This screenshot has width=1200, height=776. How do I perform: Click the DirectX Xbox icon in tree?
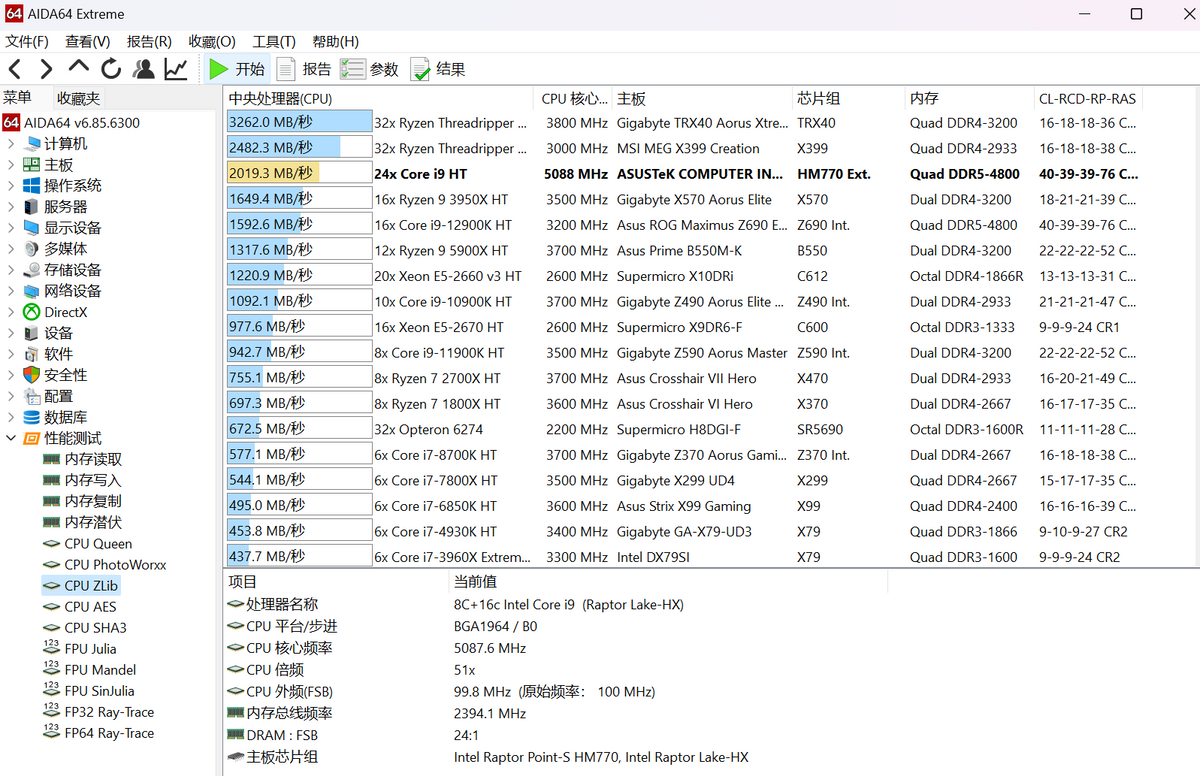pyautogui.click(x=31, y=312)
